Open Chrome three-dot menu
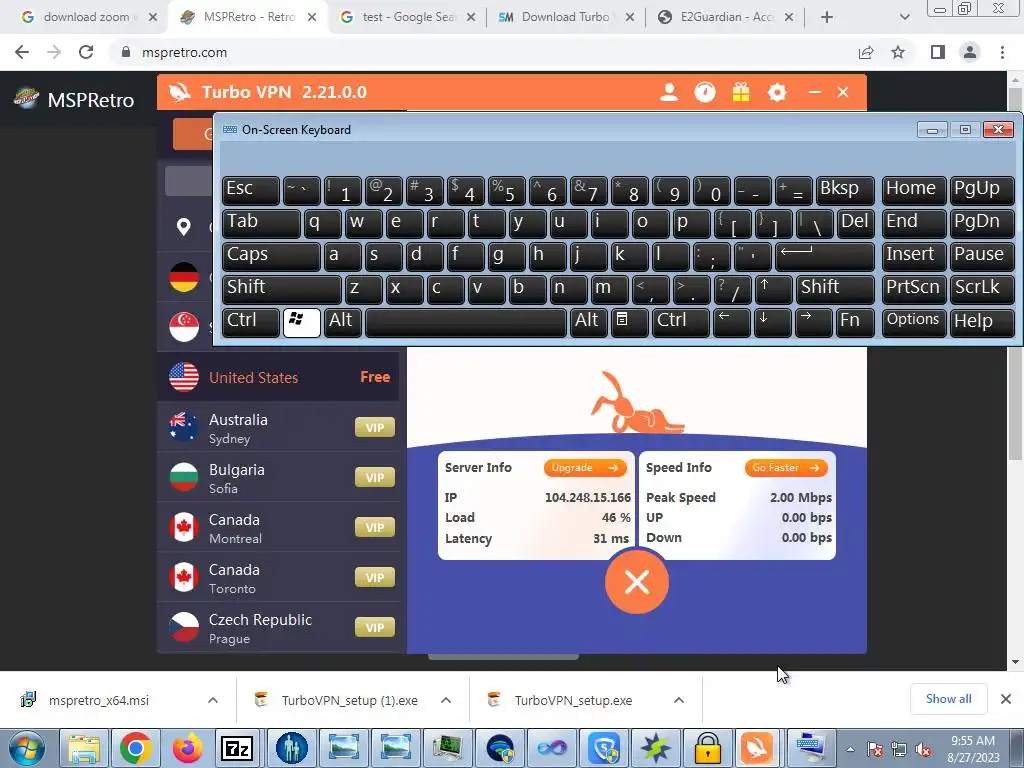Screen dimensions: 1024x768 pyautogui.click(x=1002, y=52)
